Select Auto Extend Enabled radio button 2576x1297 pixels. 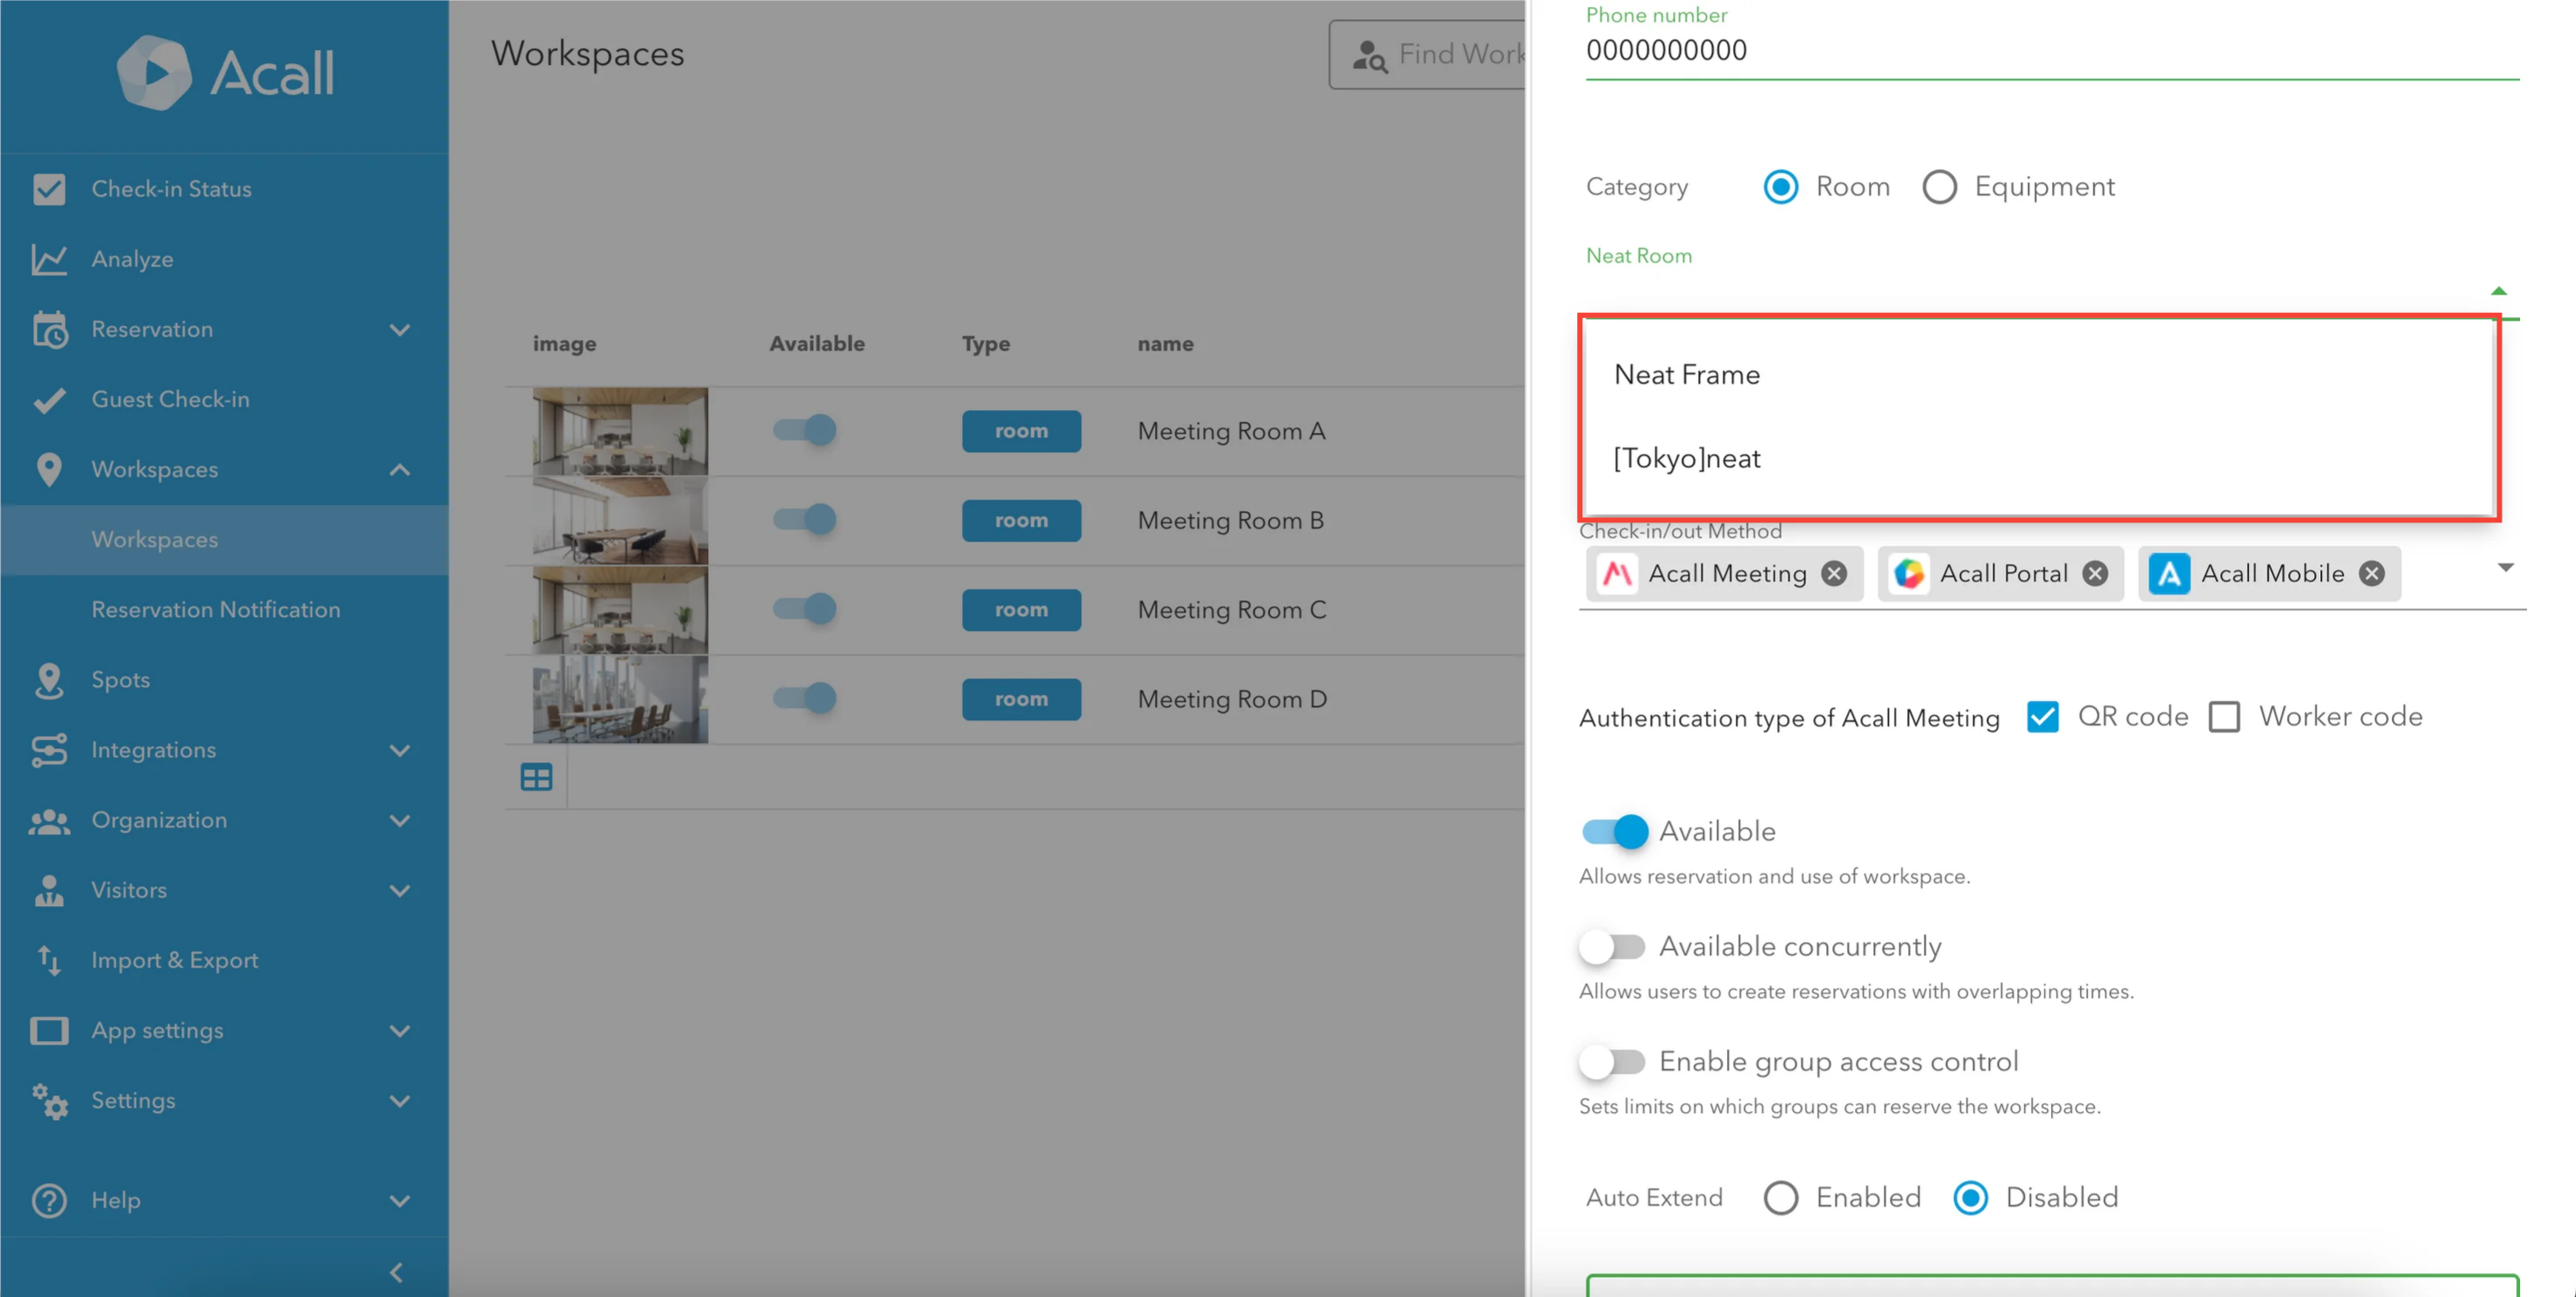click(1781, 1198)
